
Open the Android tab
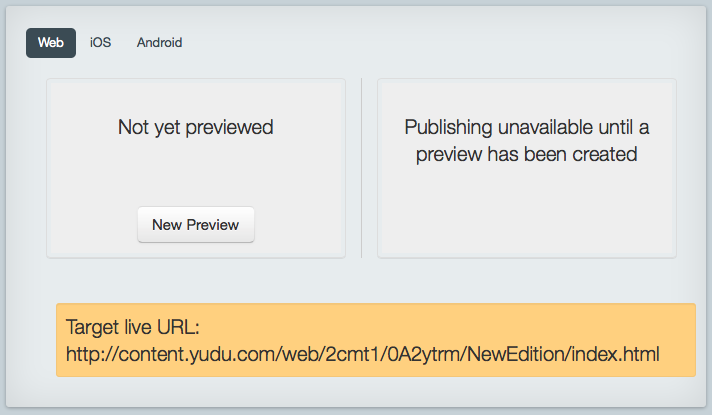pos(159,43)
